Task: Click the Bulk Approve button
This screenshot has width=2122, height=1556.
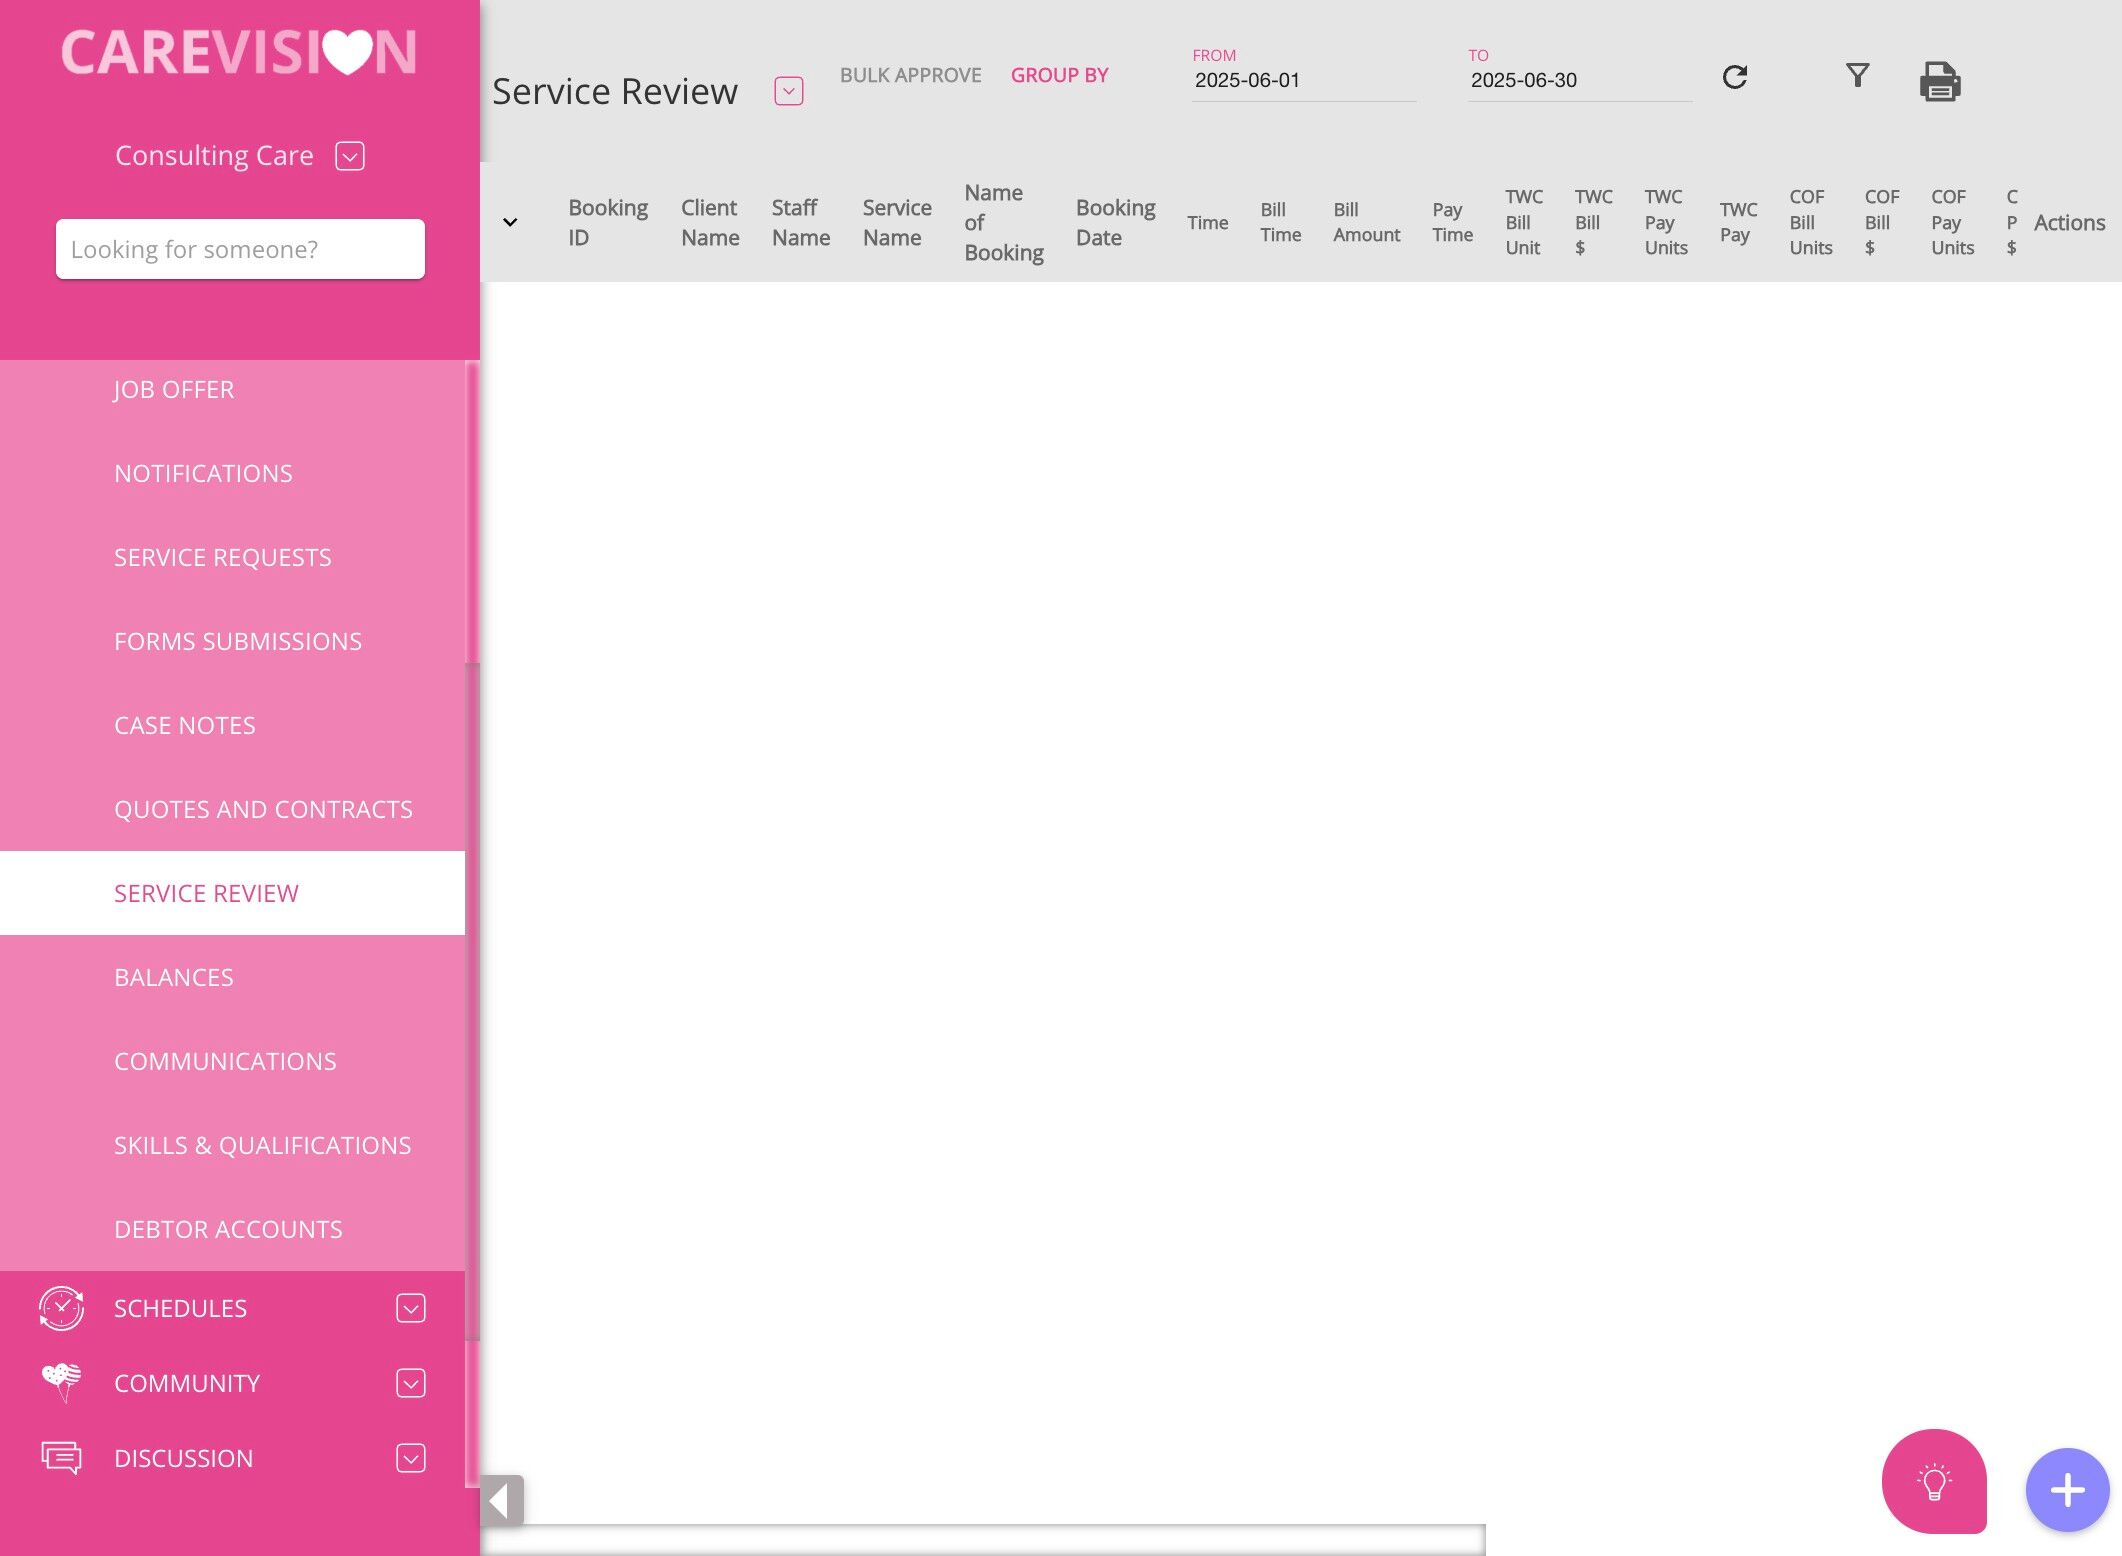Action: click(x=910, y=75)
